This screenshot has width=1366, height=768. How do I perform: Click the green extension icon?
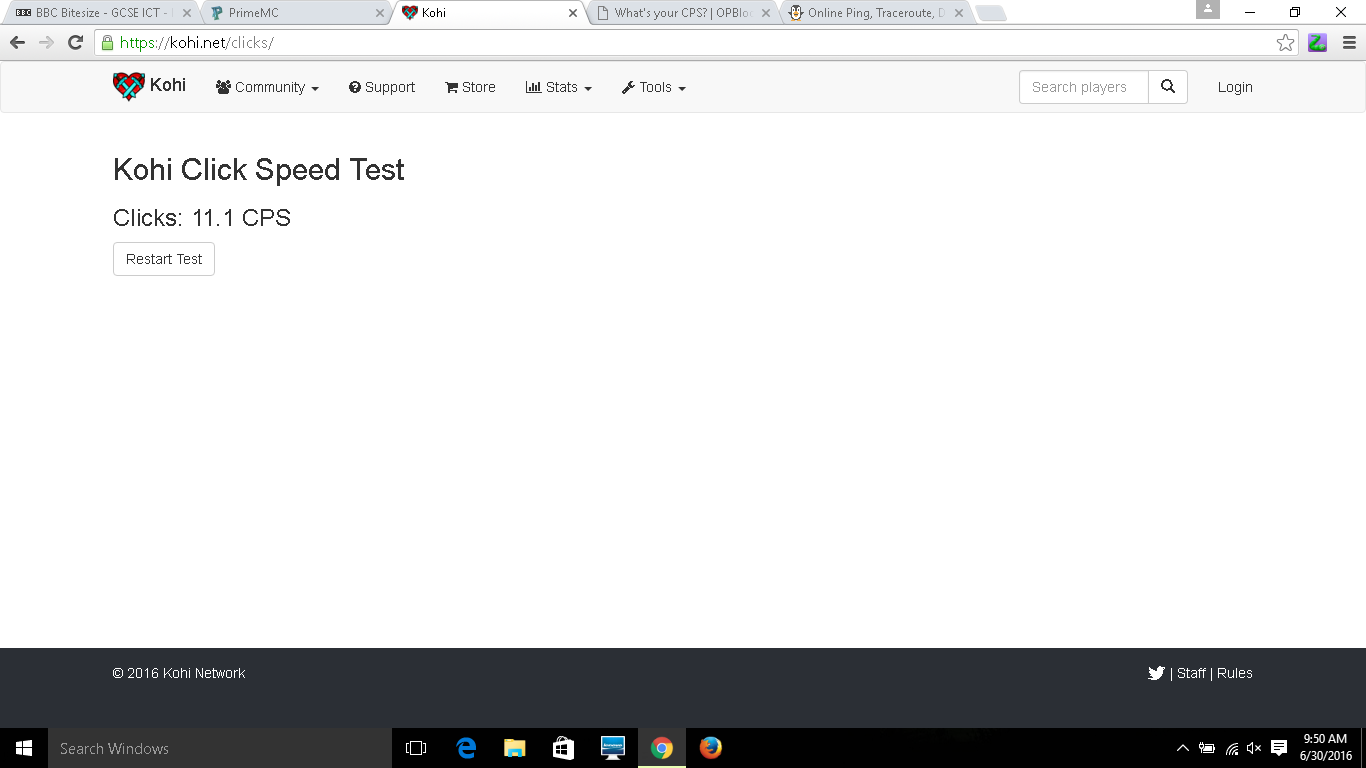point(1317,43)
